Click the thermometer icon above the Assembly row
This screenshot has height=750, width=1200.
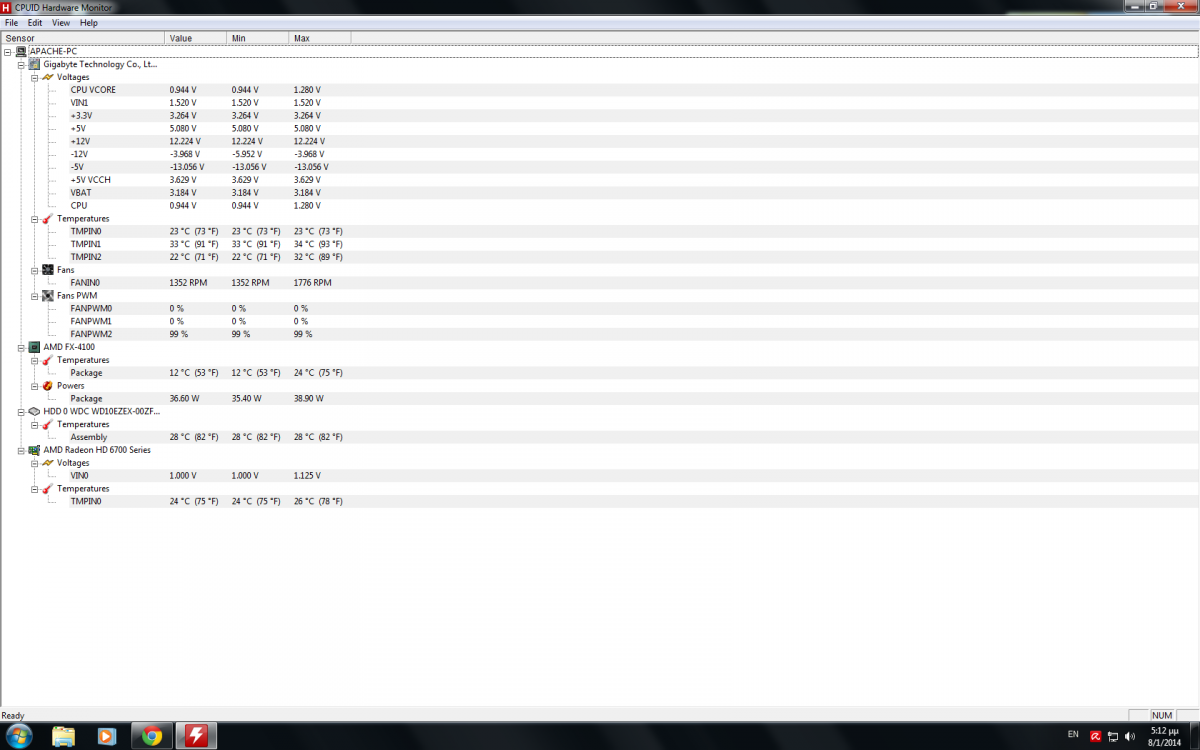pyautogui.click(x=47, y=424)
